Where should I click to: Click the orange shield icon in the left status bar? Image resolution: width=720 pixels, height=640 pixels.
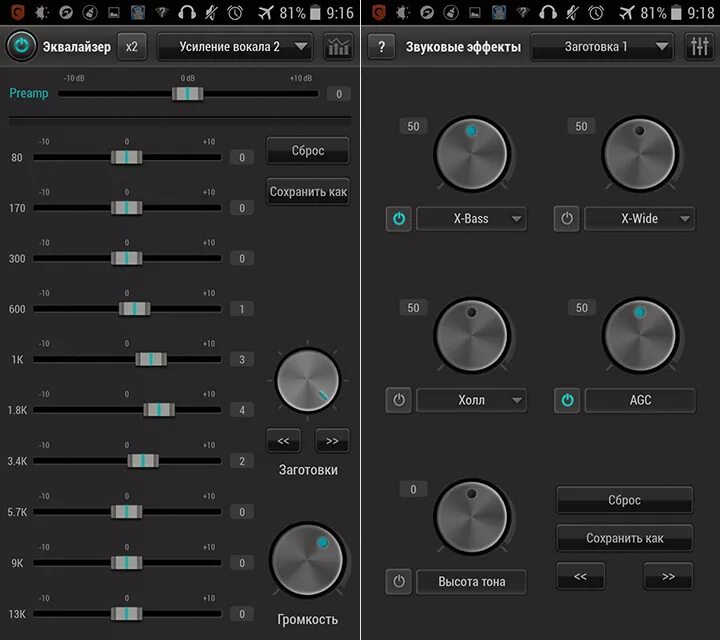pyautogui.click(x=17, y=12)
